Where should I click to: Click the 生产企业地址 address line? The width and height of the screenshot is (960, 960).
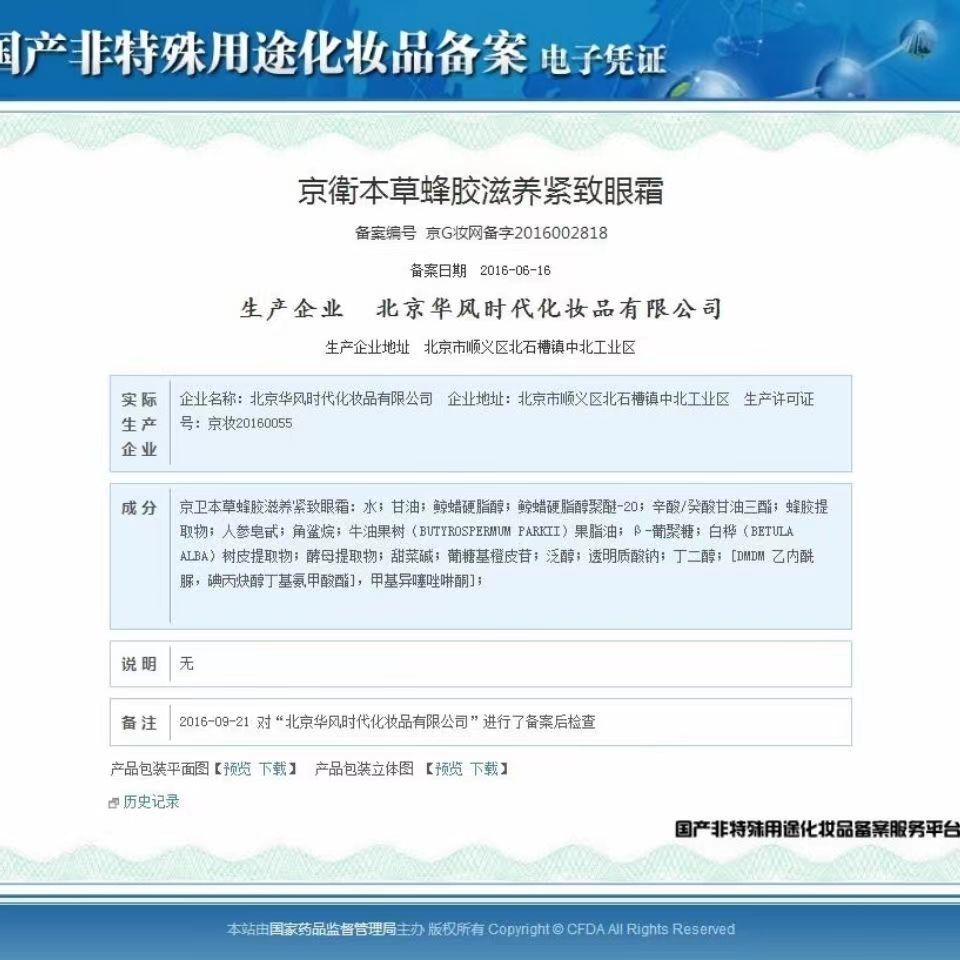coord(481,347)
